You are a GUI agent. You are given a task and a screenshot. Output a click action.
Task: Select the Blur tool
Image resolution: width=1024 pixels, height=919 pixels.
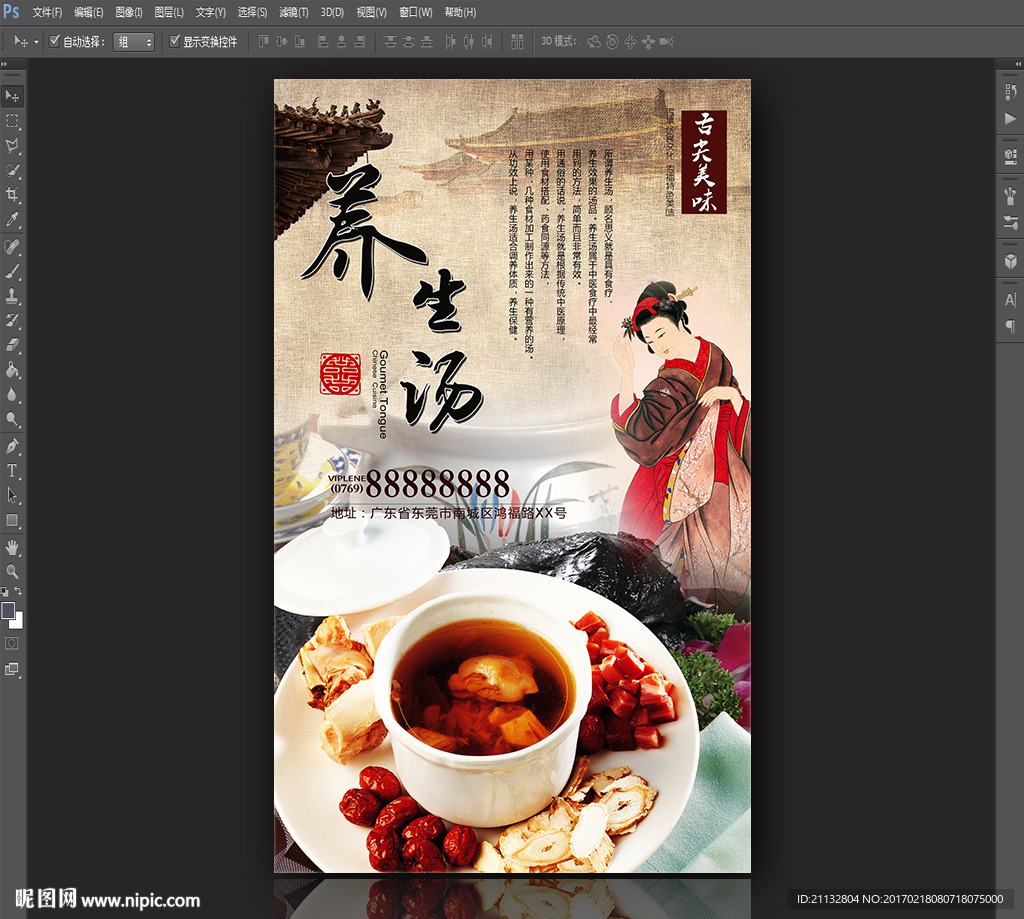pyautogui.click(x=12, y=395)
